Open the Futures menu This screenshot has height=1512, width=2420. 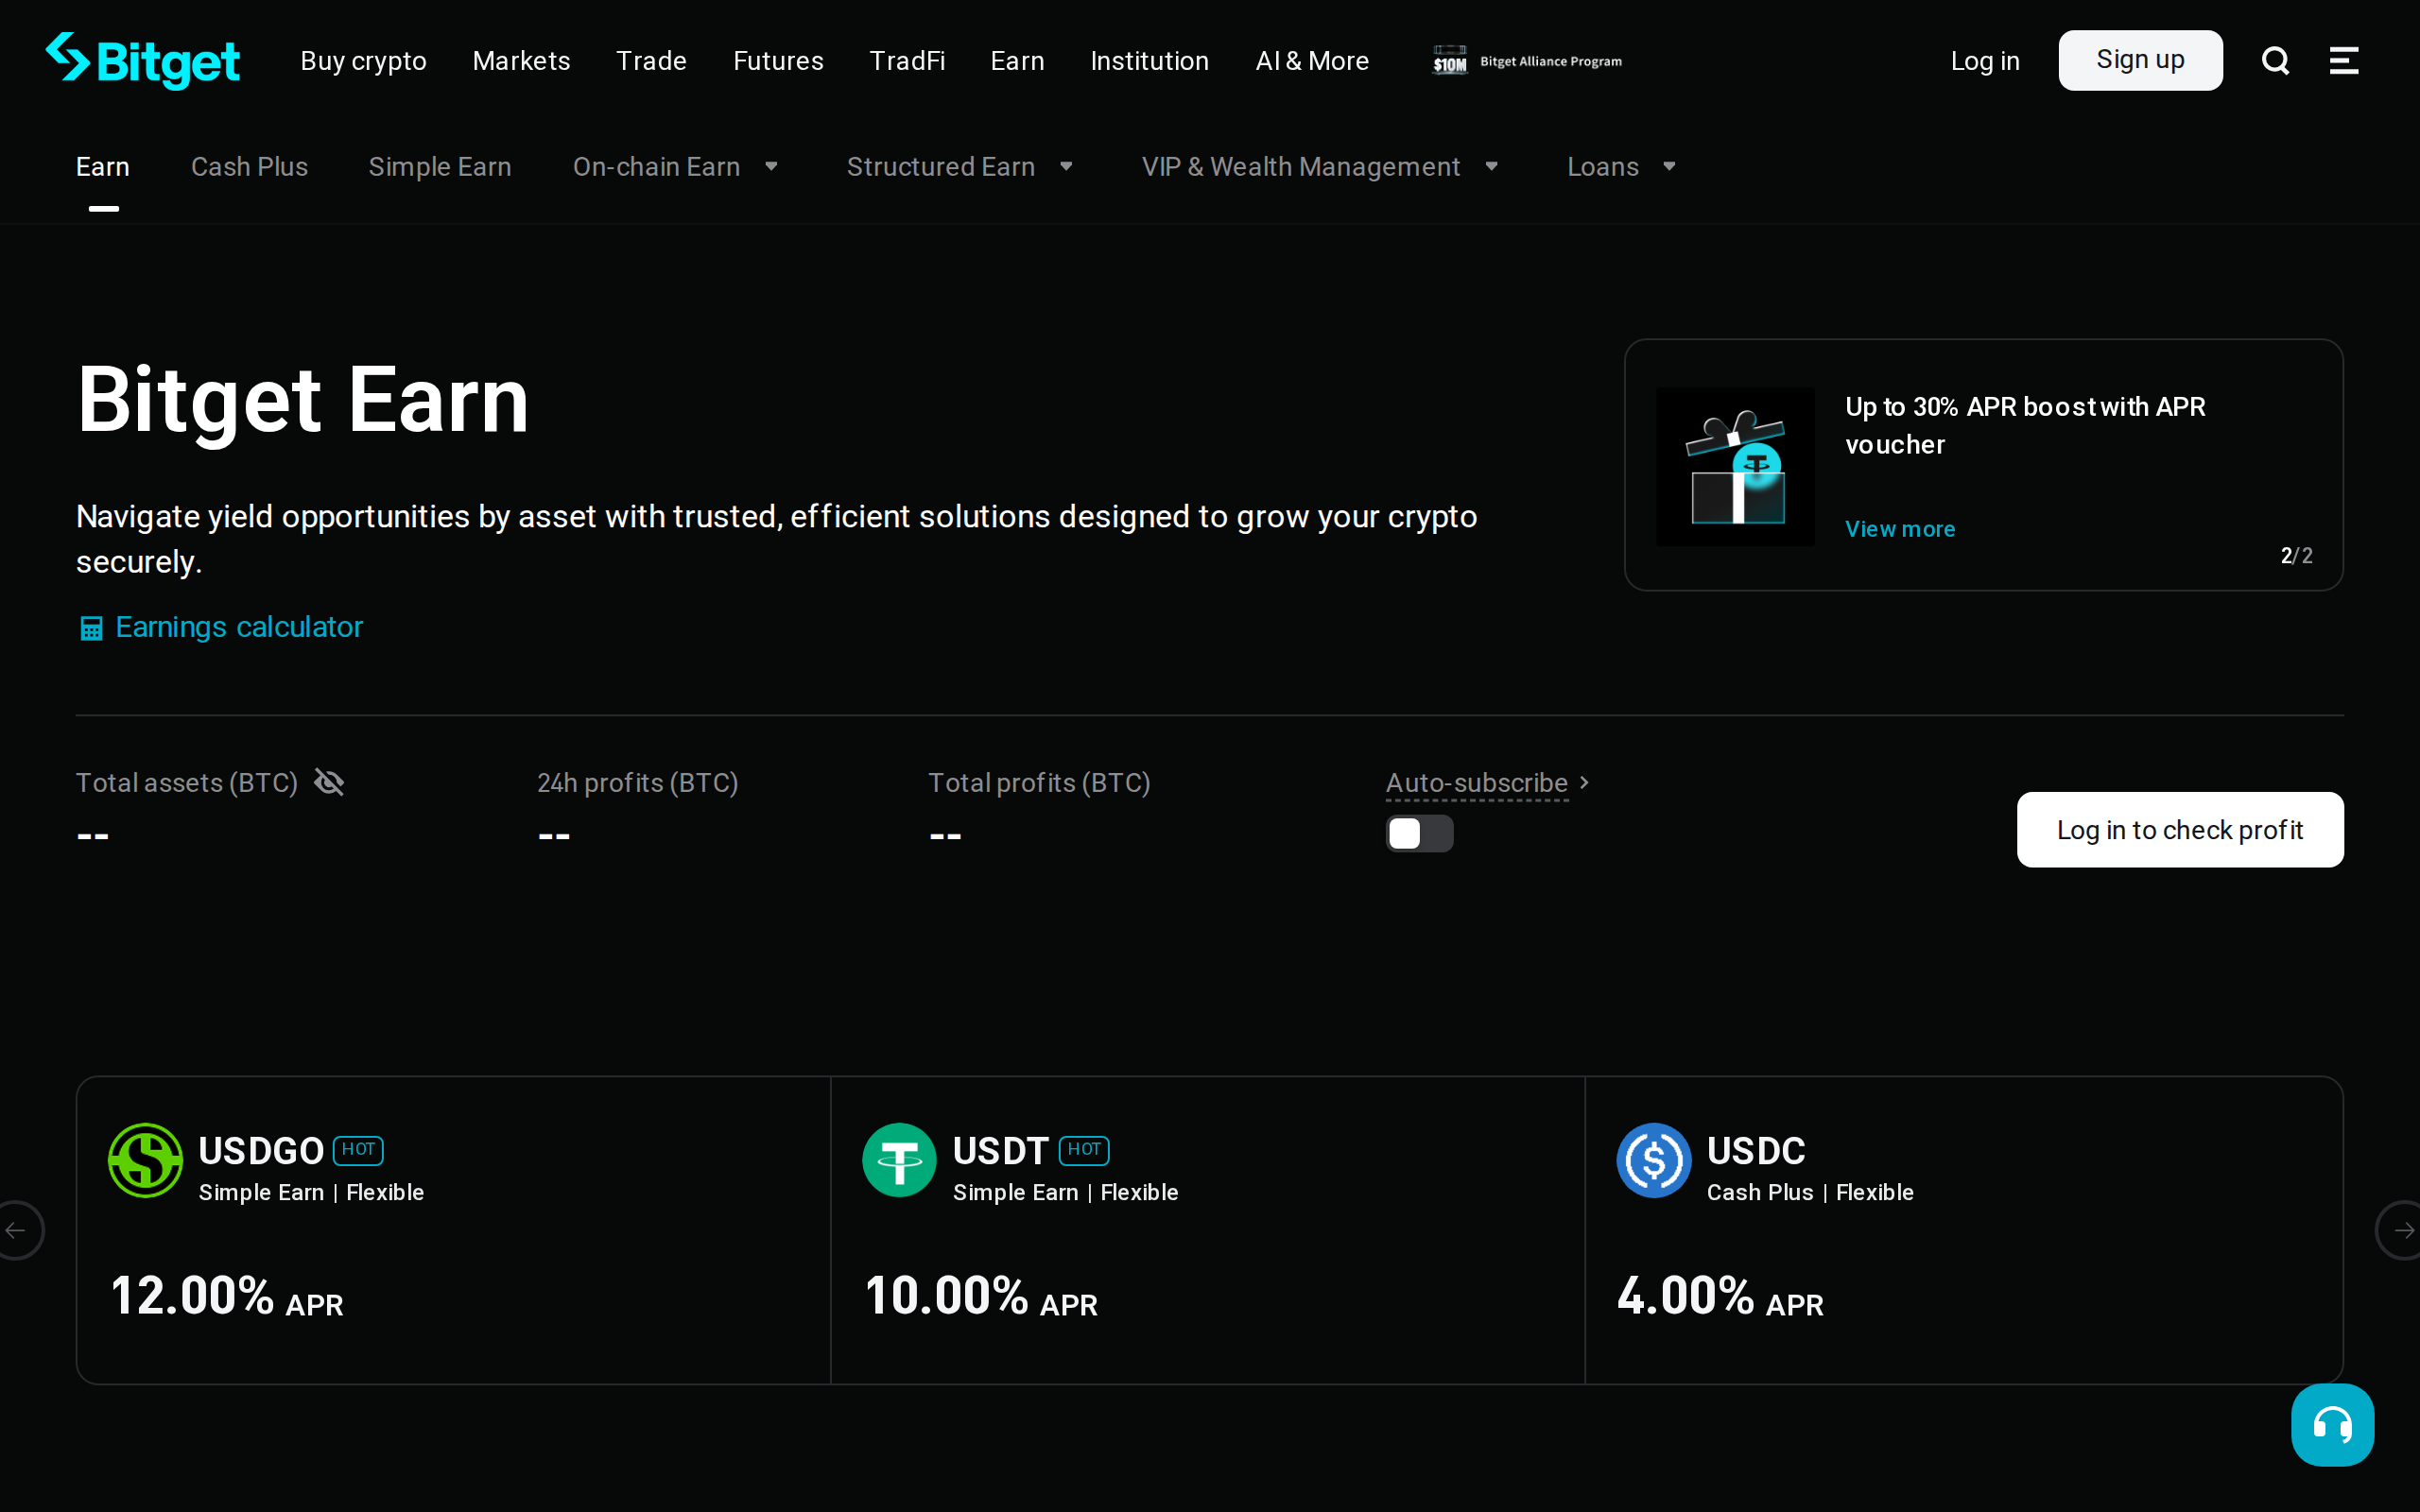point(778,61)
